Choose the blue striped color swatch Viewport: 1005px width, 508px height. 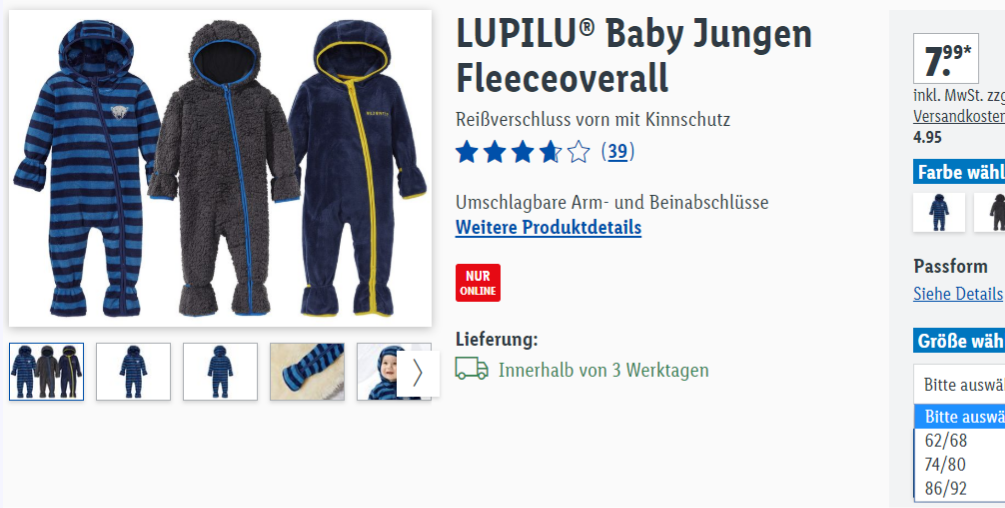tap(939, 213)
